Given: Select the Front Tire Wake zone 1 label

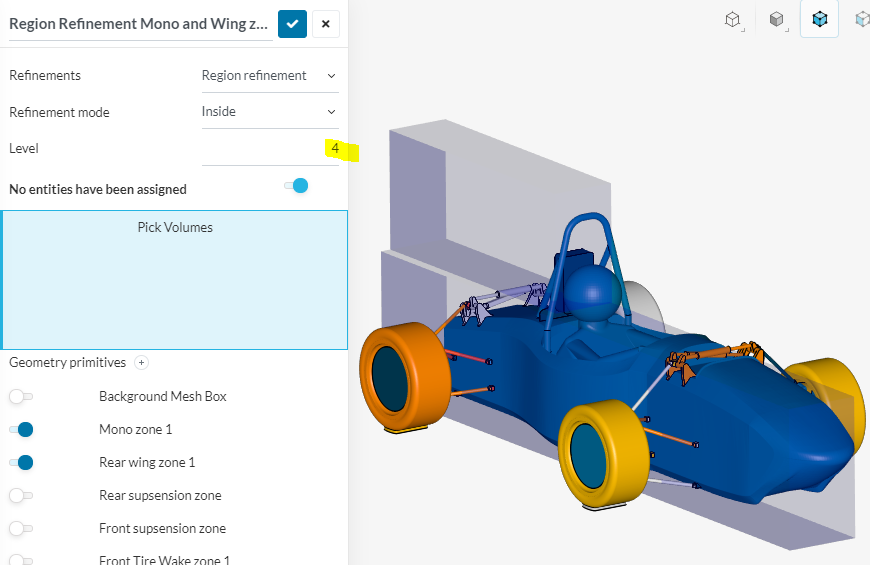Looking at the screenshot, I should coord(164,560).
